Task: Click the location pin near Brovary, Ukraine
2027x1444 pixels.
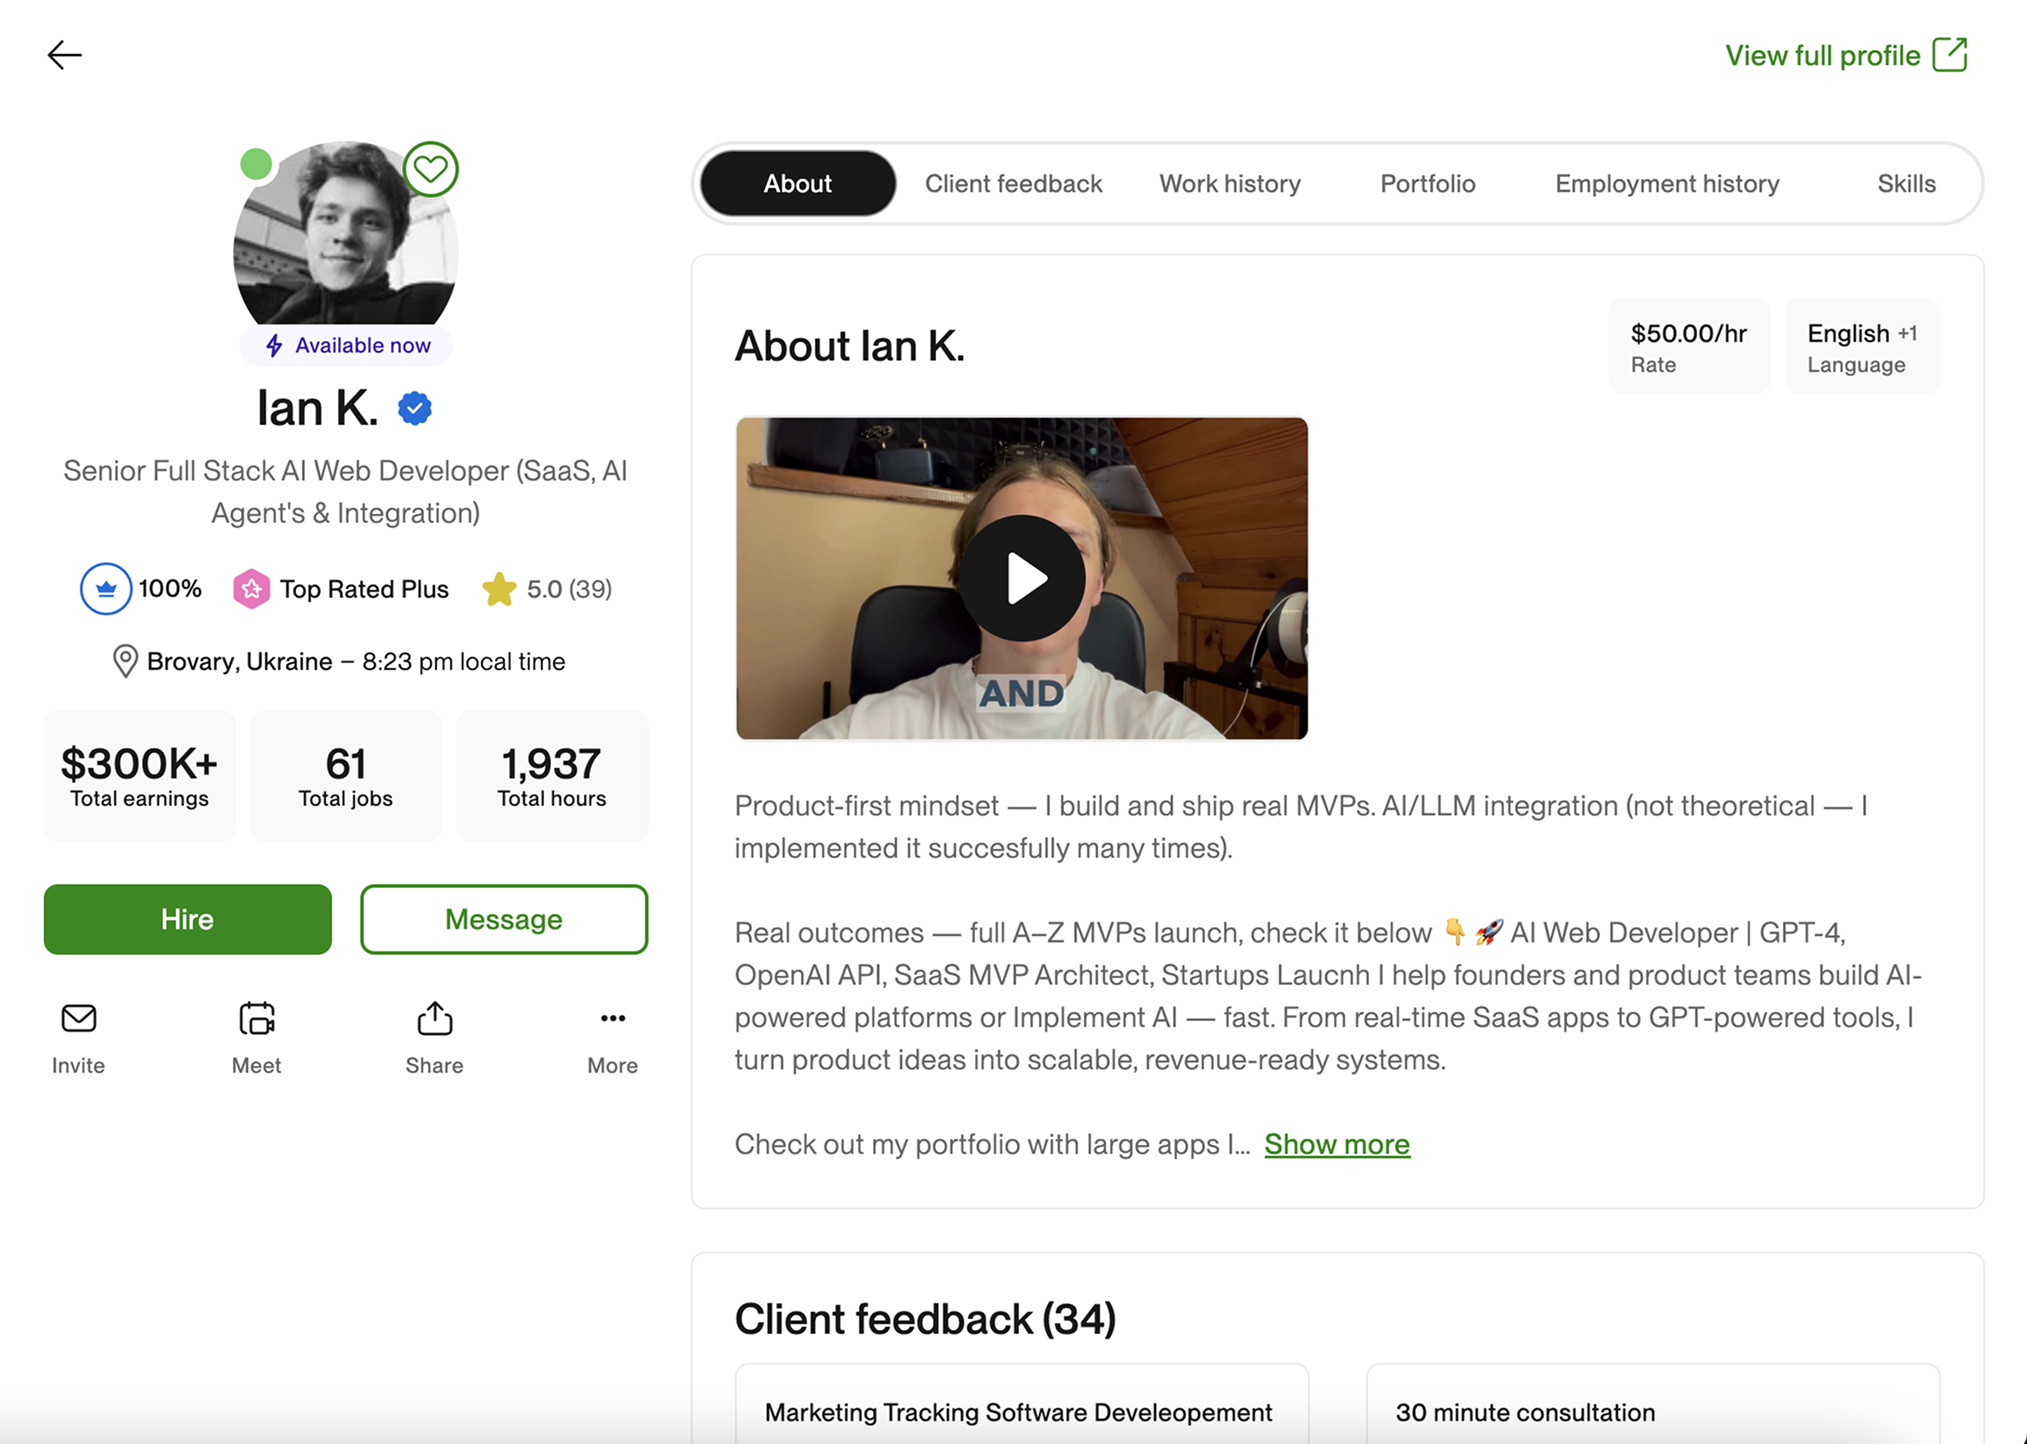Action: [125, 661]
